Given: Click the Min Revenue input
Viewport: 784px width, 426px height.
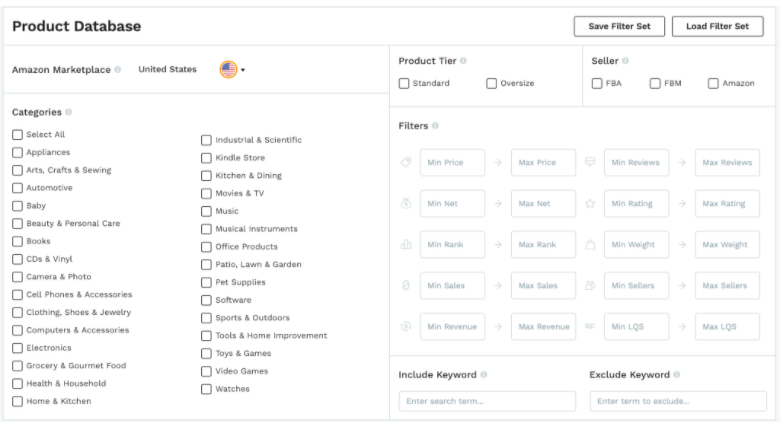Looking at the screenshot, I should point(452,326).
